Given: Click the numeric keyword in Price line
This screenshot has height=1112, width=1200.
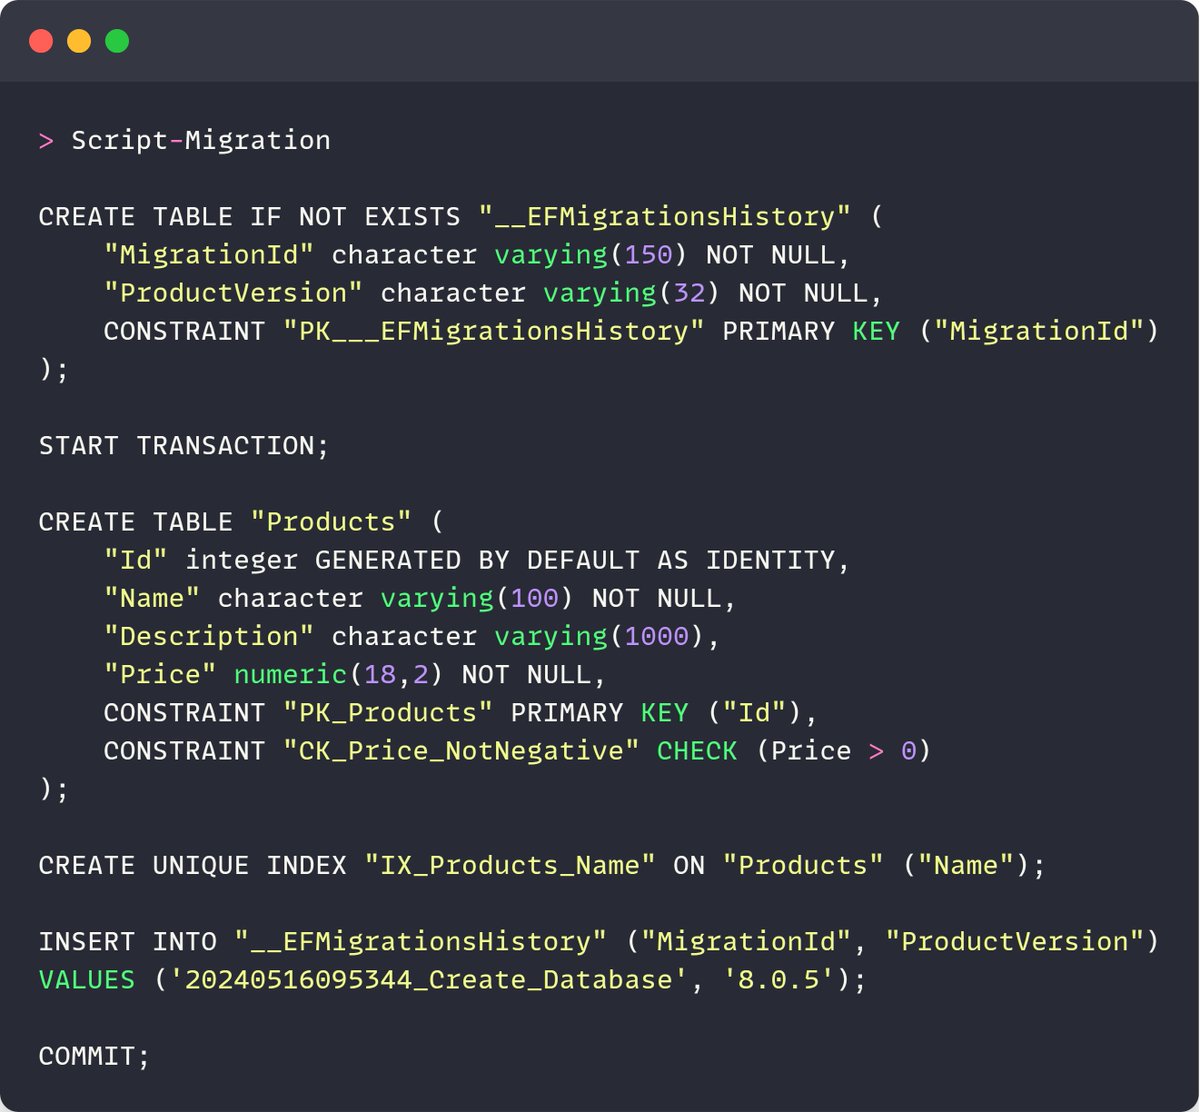Looking at the screenshot, I should (291, 674).
